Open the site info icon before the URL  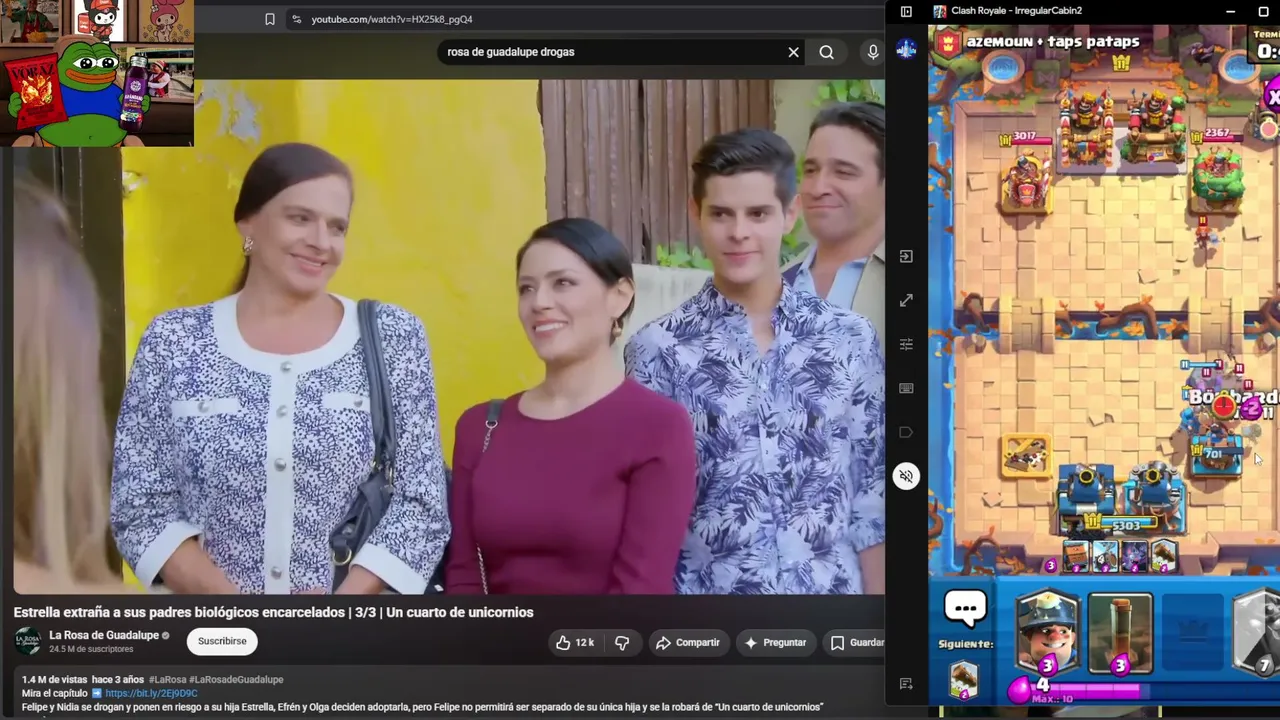coord(296,19)
